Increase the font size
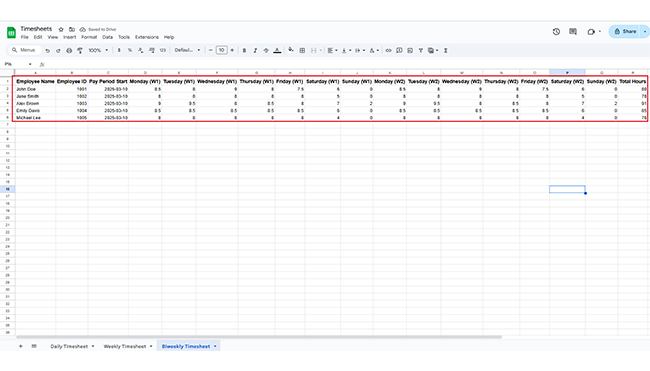Screen dimensions: 650x371 coord(232,51)
